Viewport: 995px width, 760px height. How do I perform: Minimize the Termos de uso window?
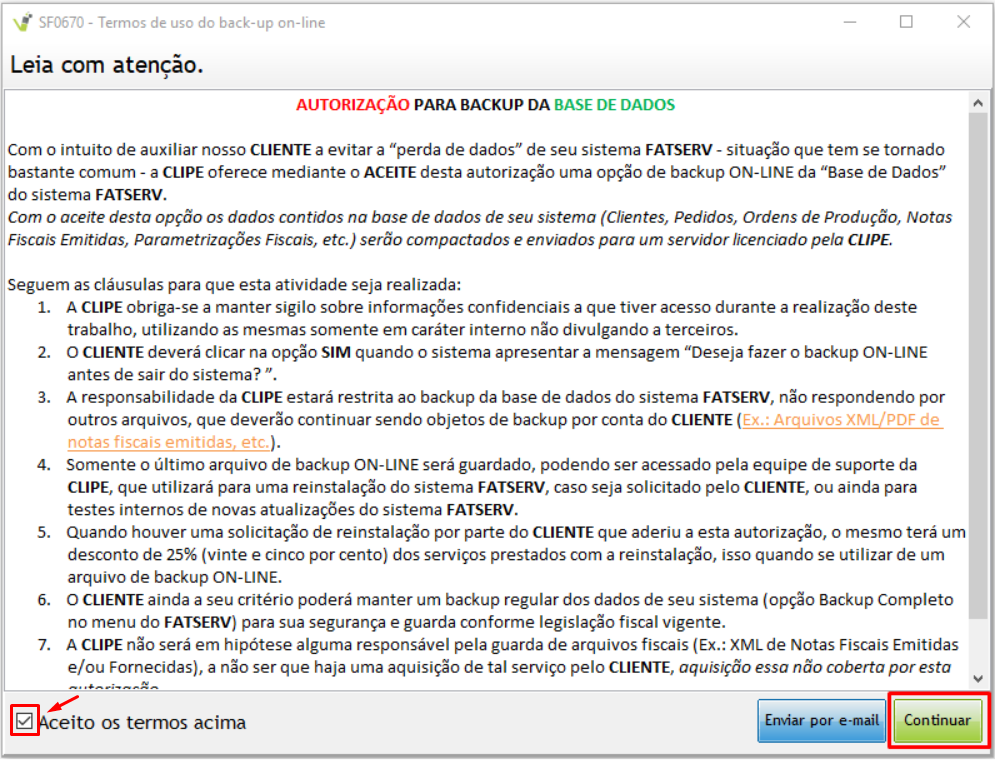849,22
